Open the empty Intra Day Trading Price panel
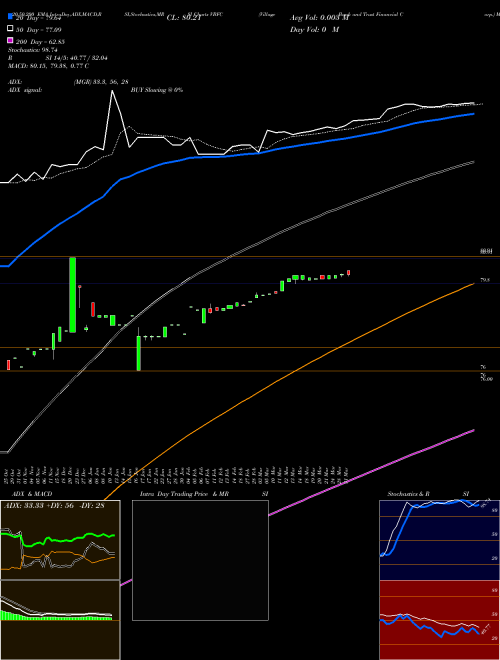 200,560
